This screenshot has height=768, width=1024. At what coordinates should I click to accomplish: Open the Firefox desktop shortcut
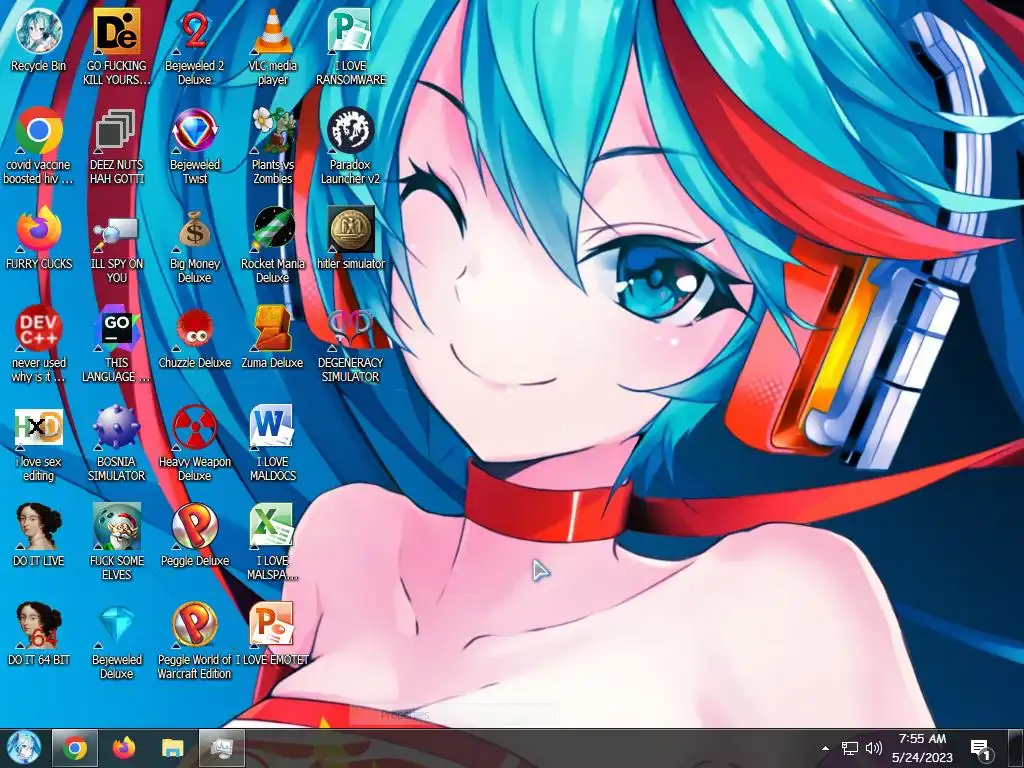point(39,238)
